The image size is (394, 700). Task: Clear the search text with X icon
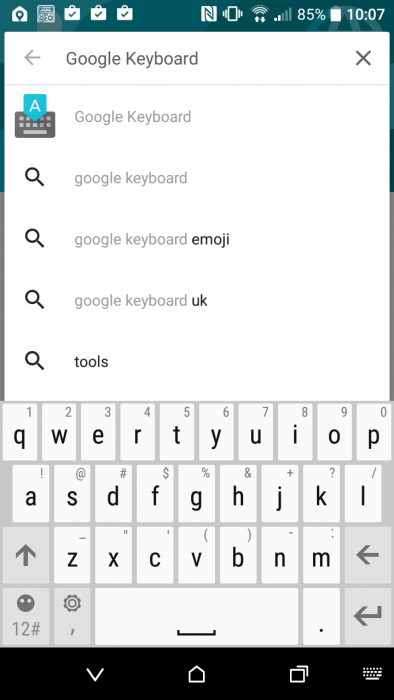[363, 58]
